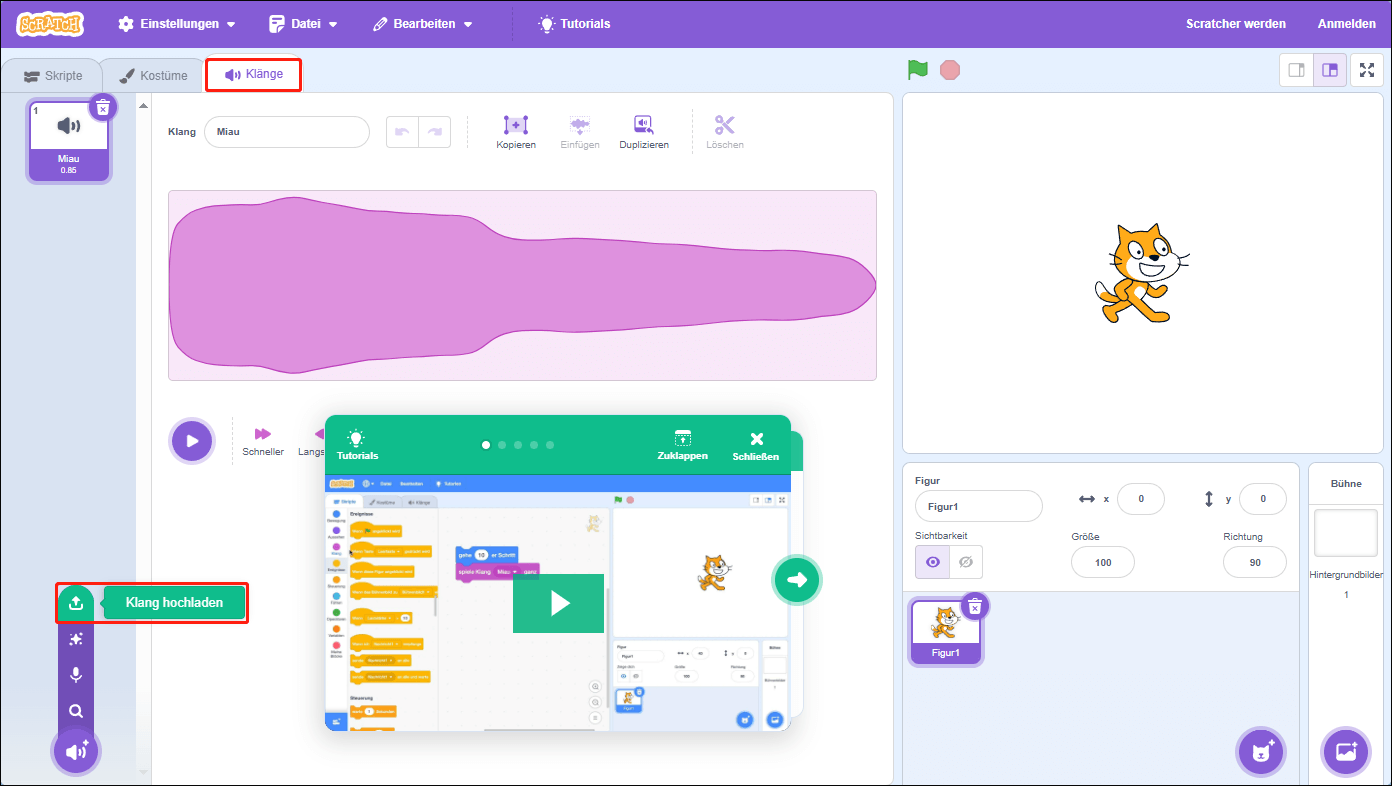Click inside the pink sound waveform
Screen dimensions: 1392x786
pos(522,285)
